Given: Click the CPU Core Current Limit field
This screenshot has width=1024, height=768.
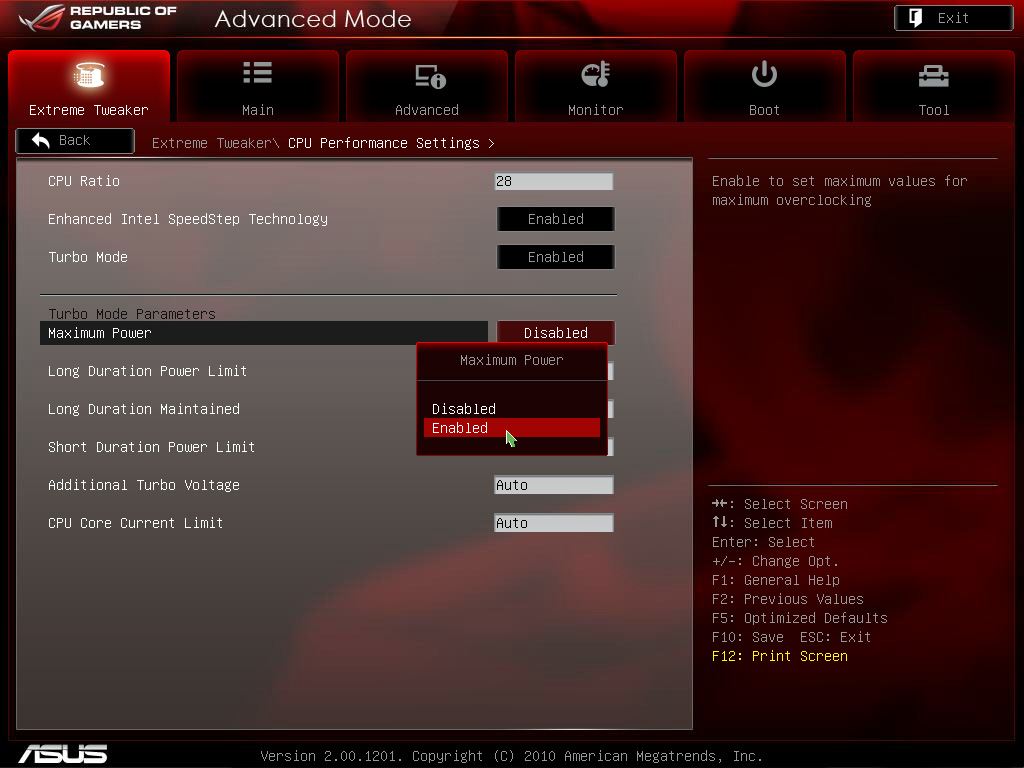Looking at the screenshot, I should pyautogui.click(x=553, y=523).
